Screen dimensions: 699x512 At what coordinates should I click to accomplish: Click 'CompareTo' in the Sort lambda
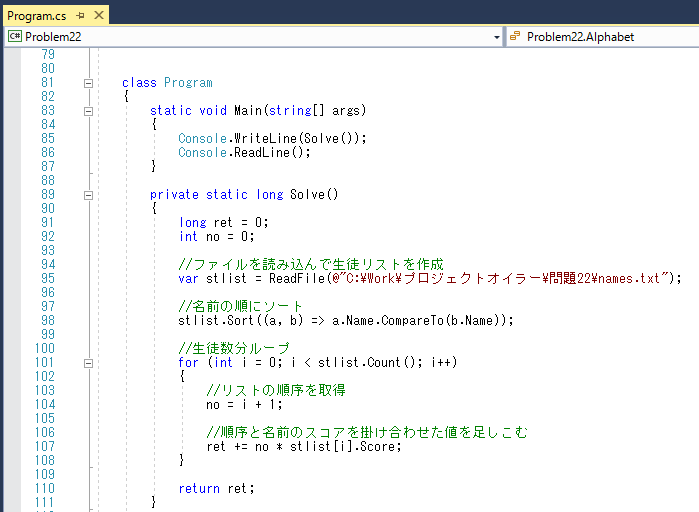coord(412,320)
